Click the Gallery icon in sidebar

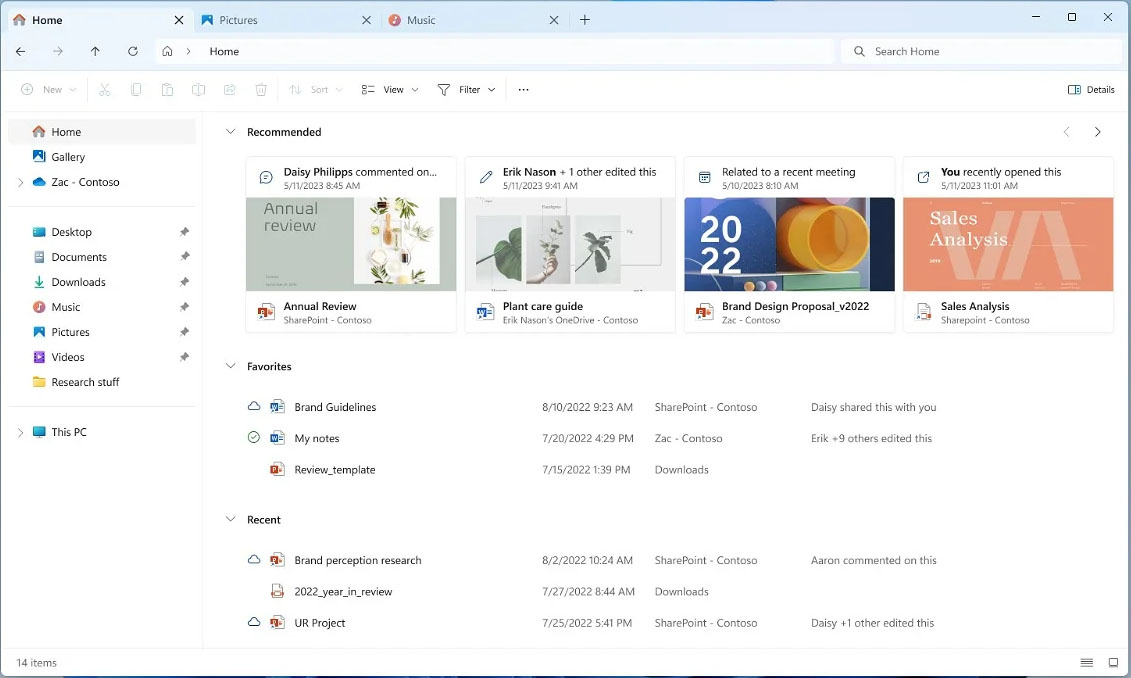[39, 157]
